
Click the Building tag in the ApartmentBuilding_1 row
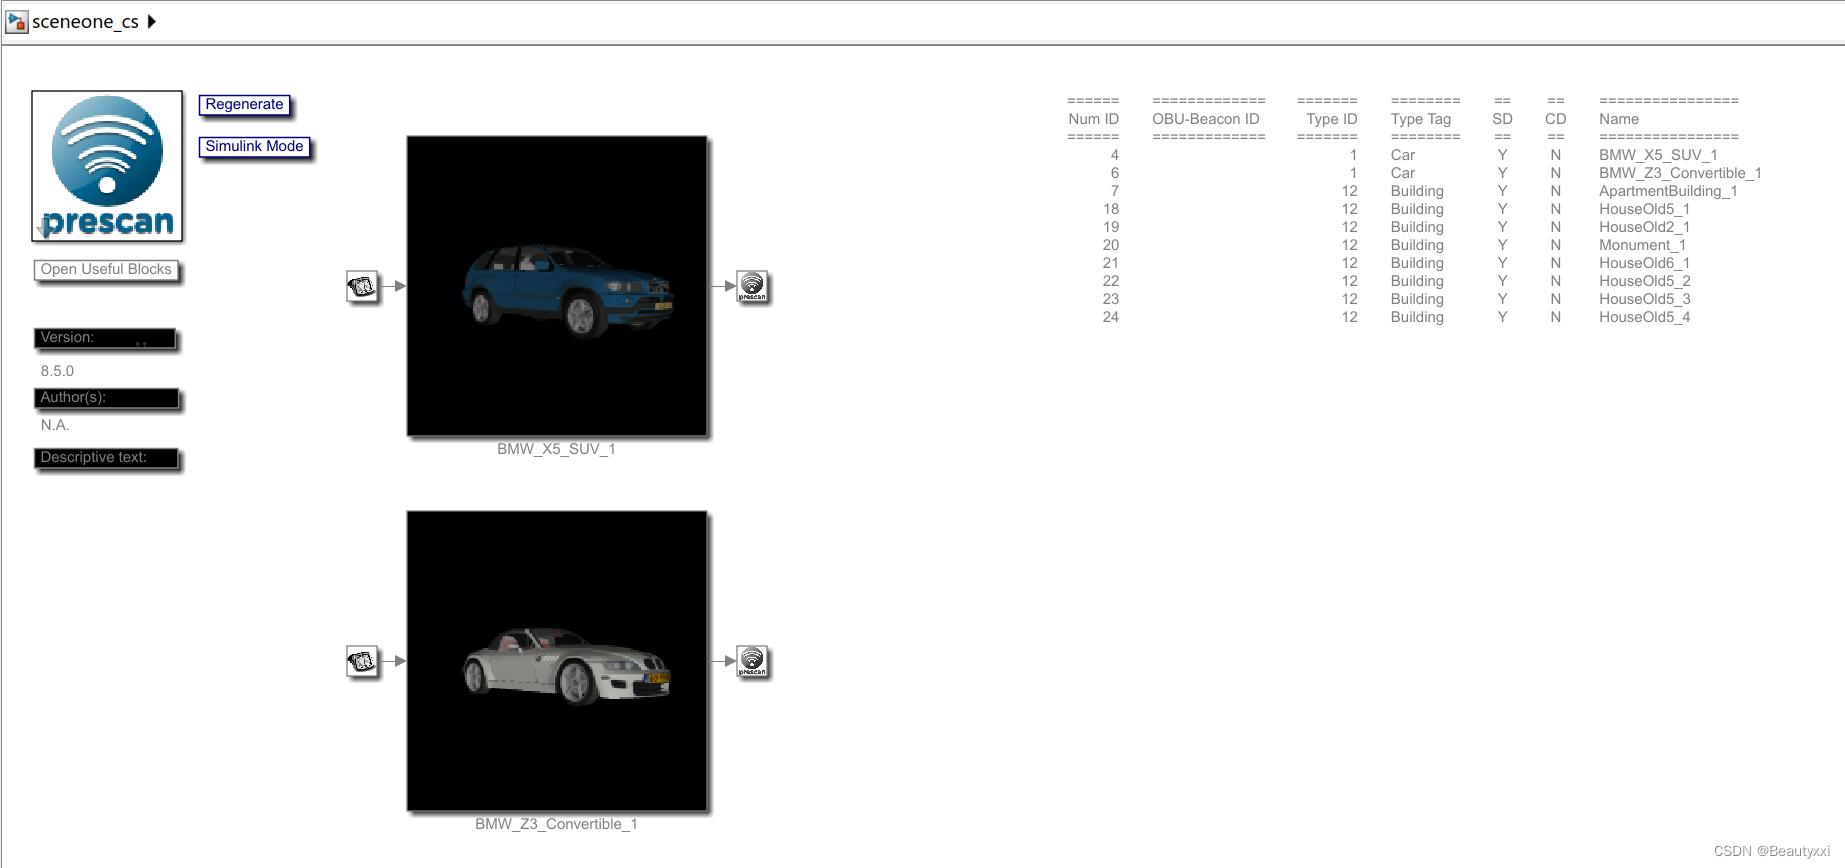[1417, 191]
